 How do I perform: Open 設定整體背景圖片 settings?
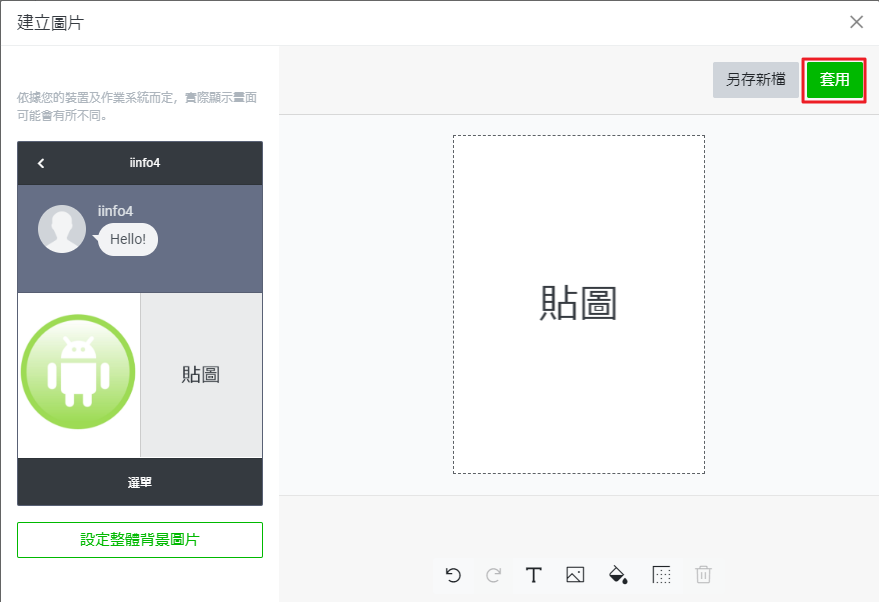coord(139,539)
